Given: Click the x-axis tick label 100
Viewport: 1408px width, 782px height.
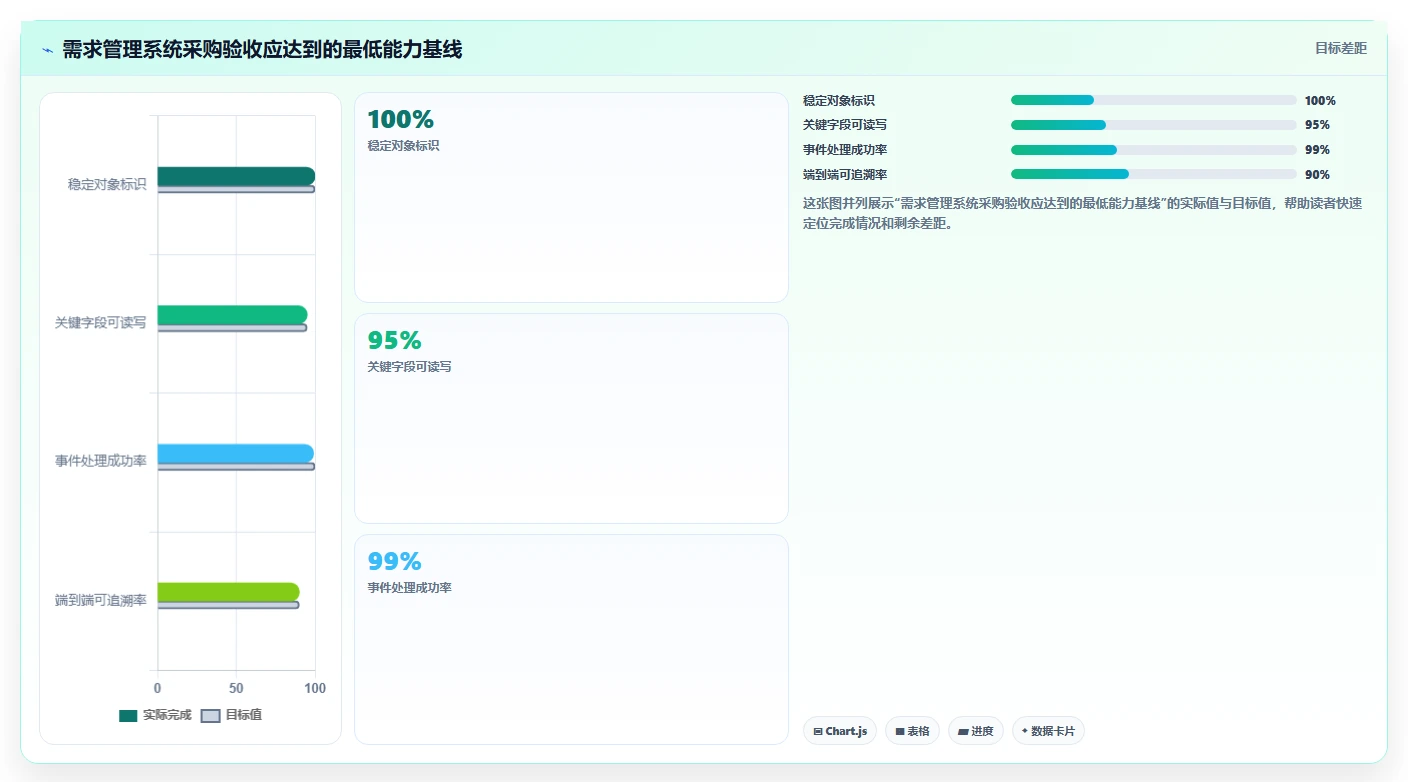Looking at the screenshot, I should (x=315, y=688).
